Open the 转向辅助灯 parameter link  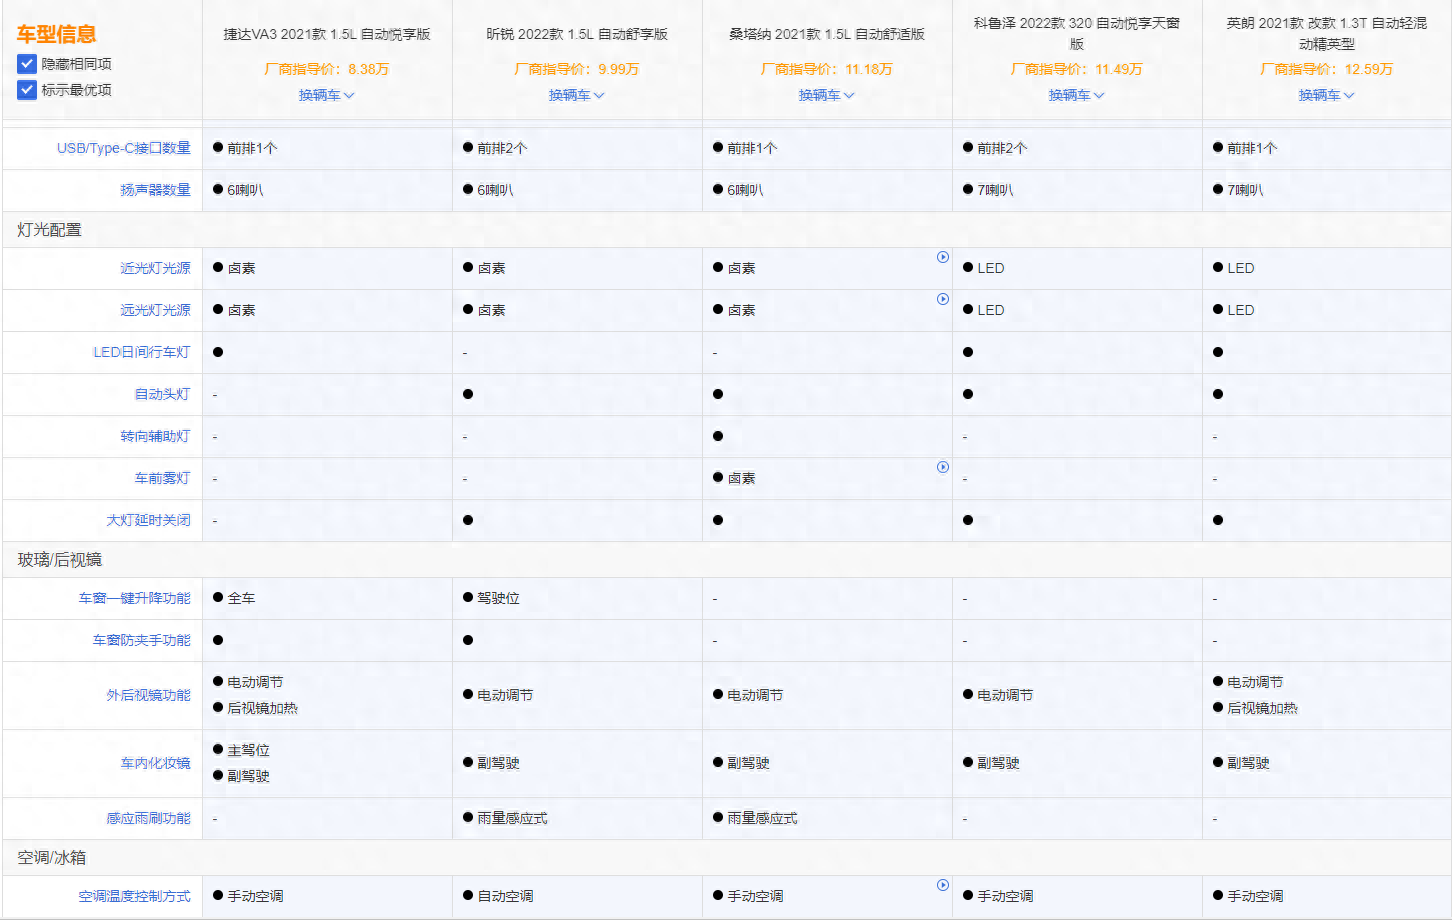click(155, 436)
